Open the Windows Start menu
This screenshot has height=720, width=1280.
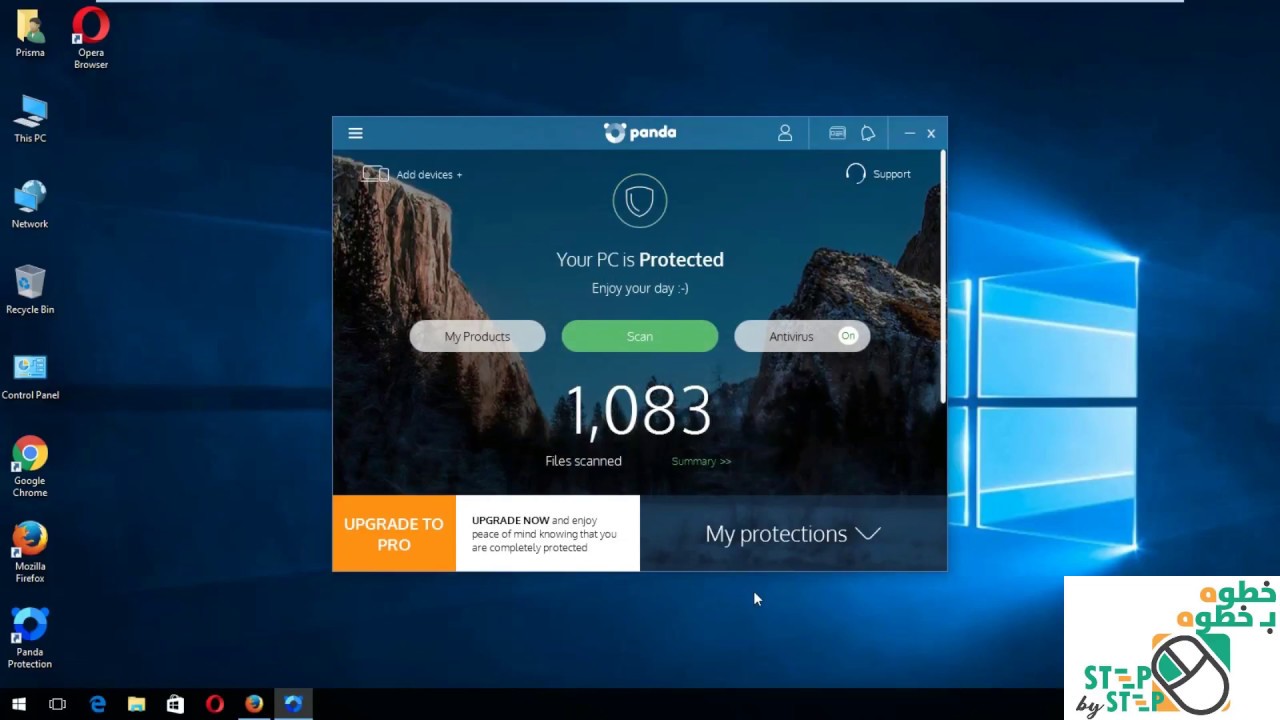[19, 704]
